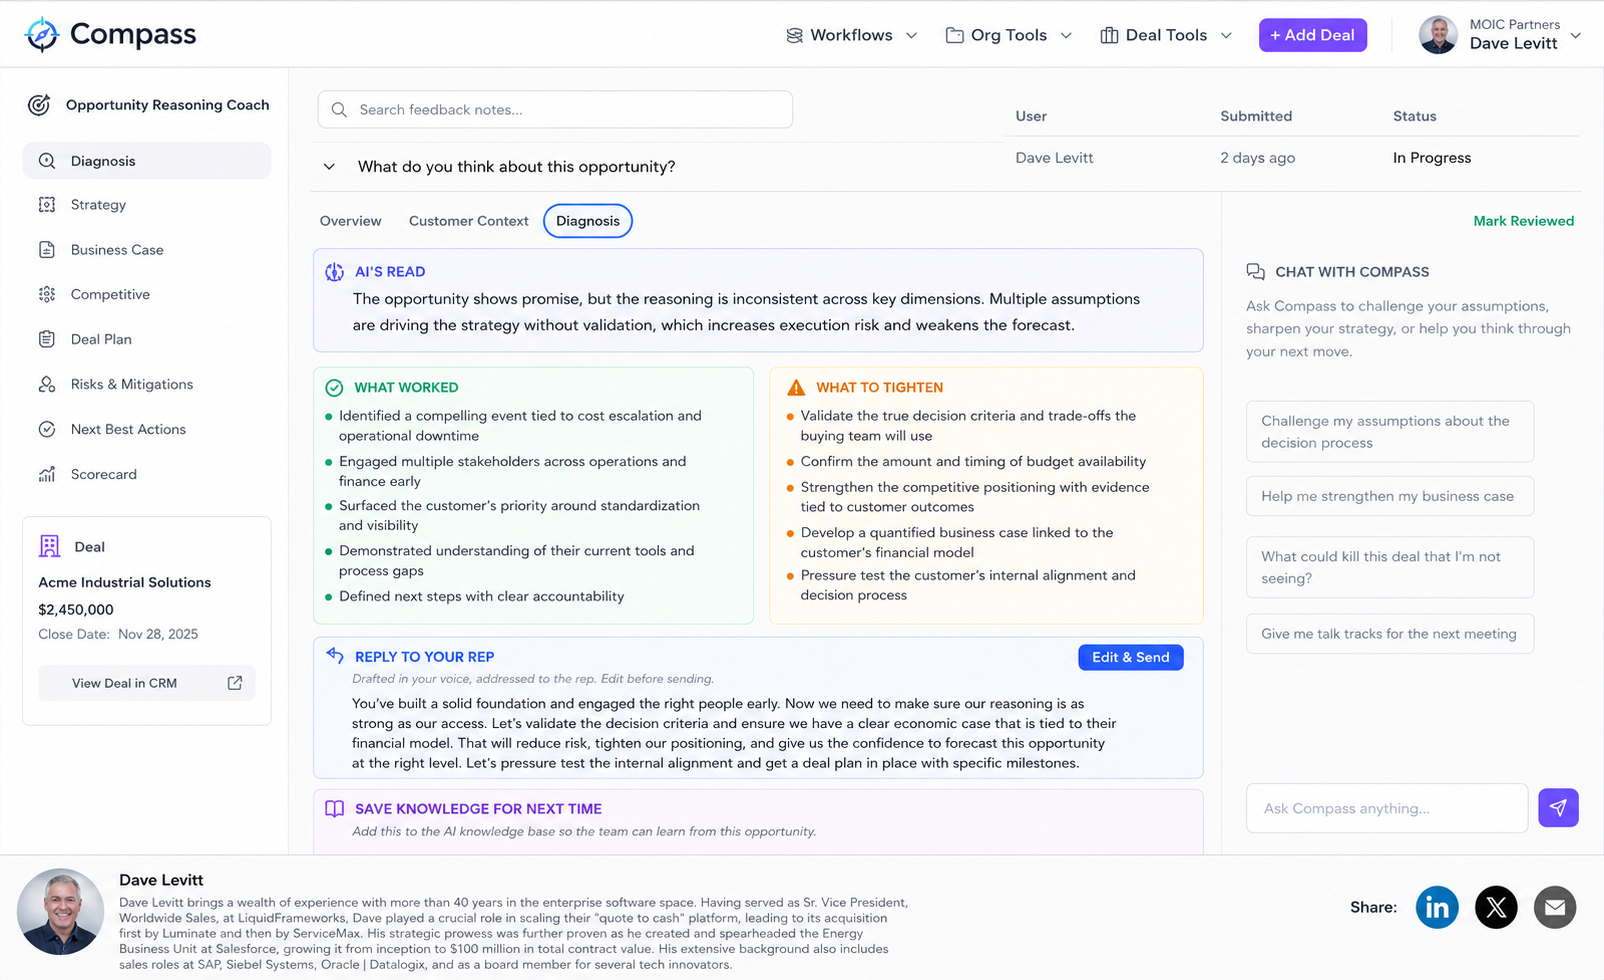Expand the Workflows dropdown
The image size is (1604, 980).
point(852,35)
